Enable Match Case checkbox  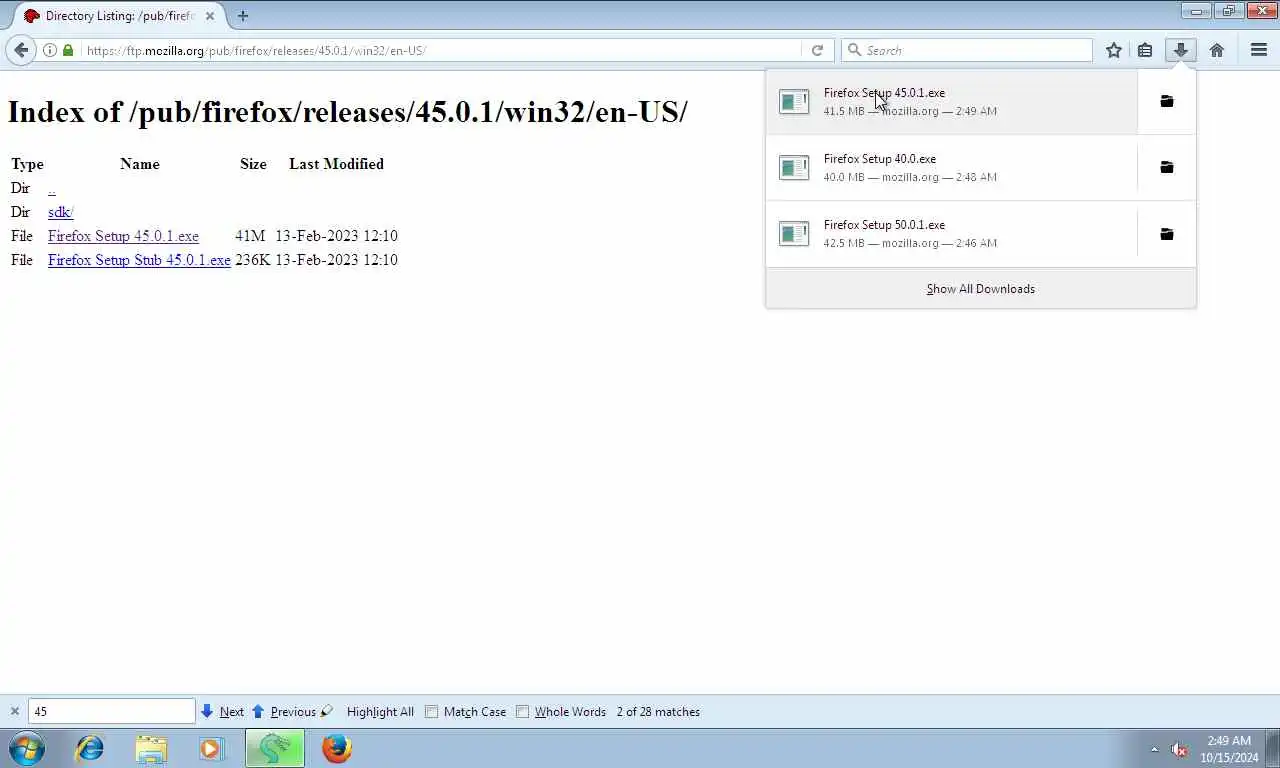point(432,712)
